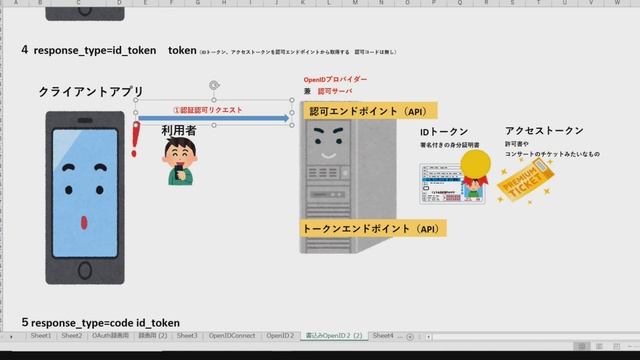Viewport: 640px width, 360px height.
Task: Click the blue request arrow shape
Action: click(x=214, y=118)
